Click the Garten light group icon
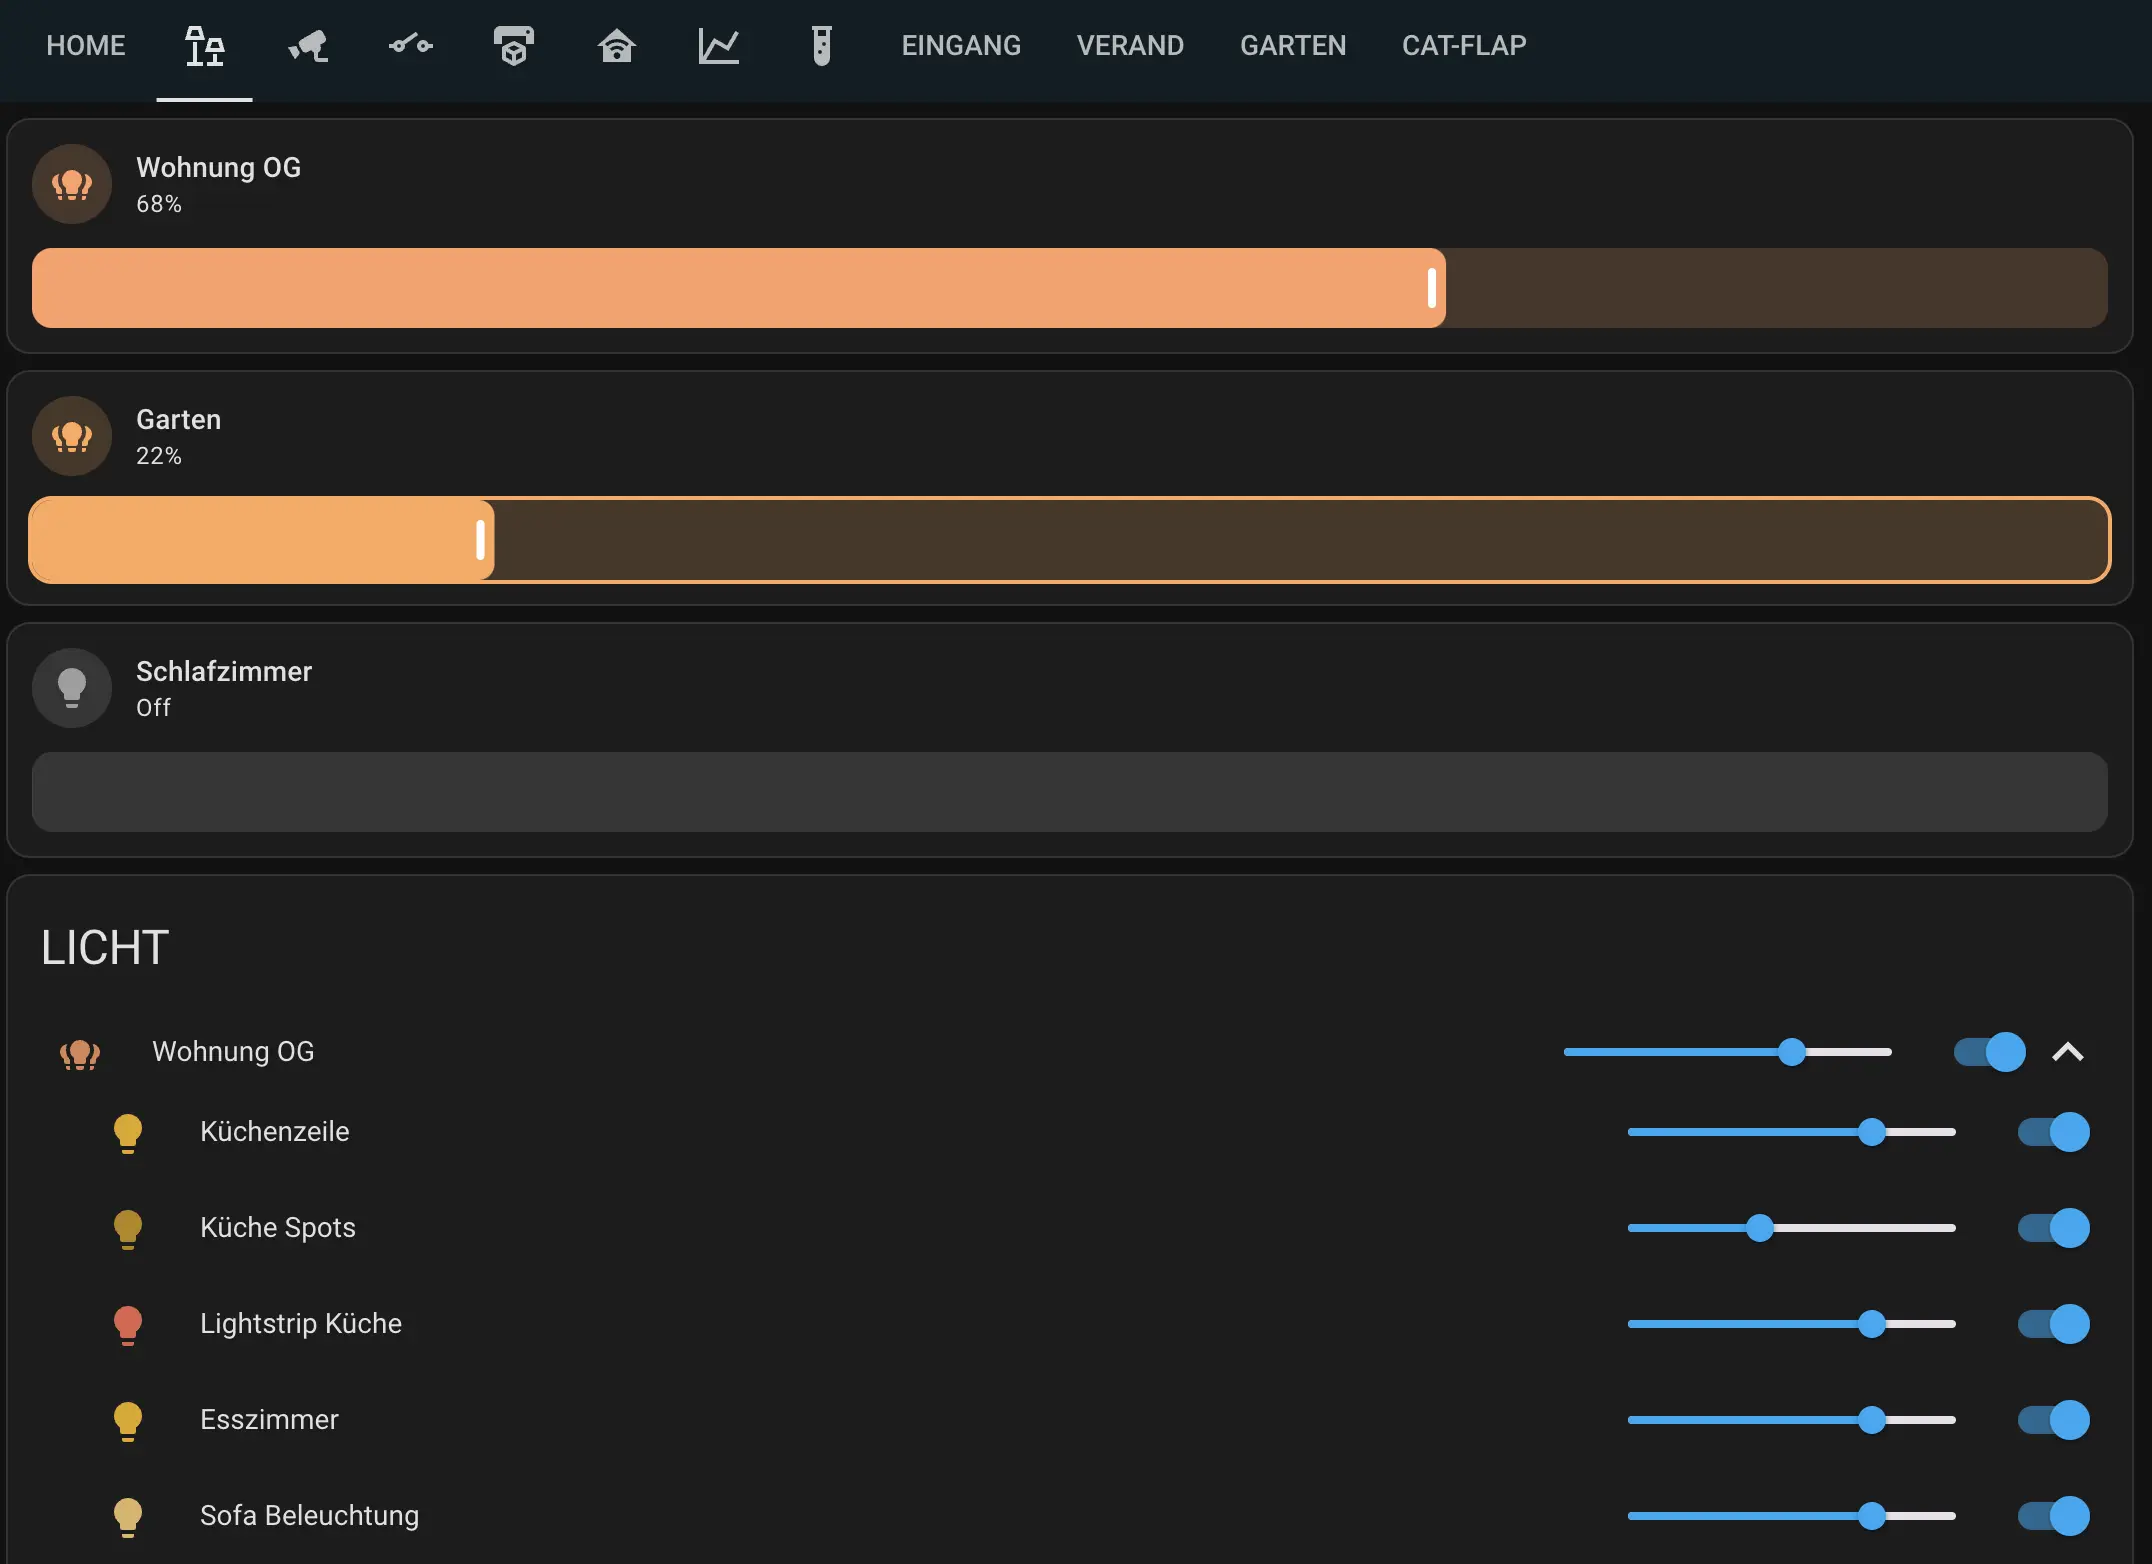This screenshot has width=2152, height=1564. pos(72,436)
